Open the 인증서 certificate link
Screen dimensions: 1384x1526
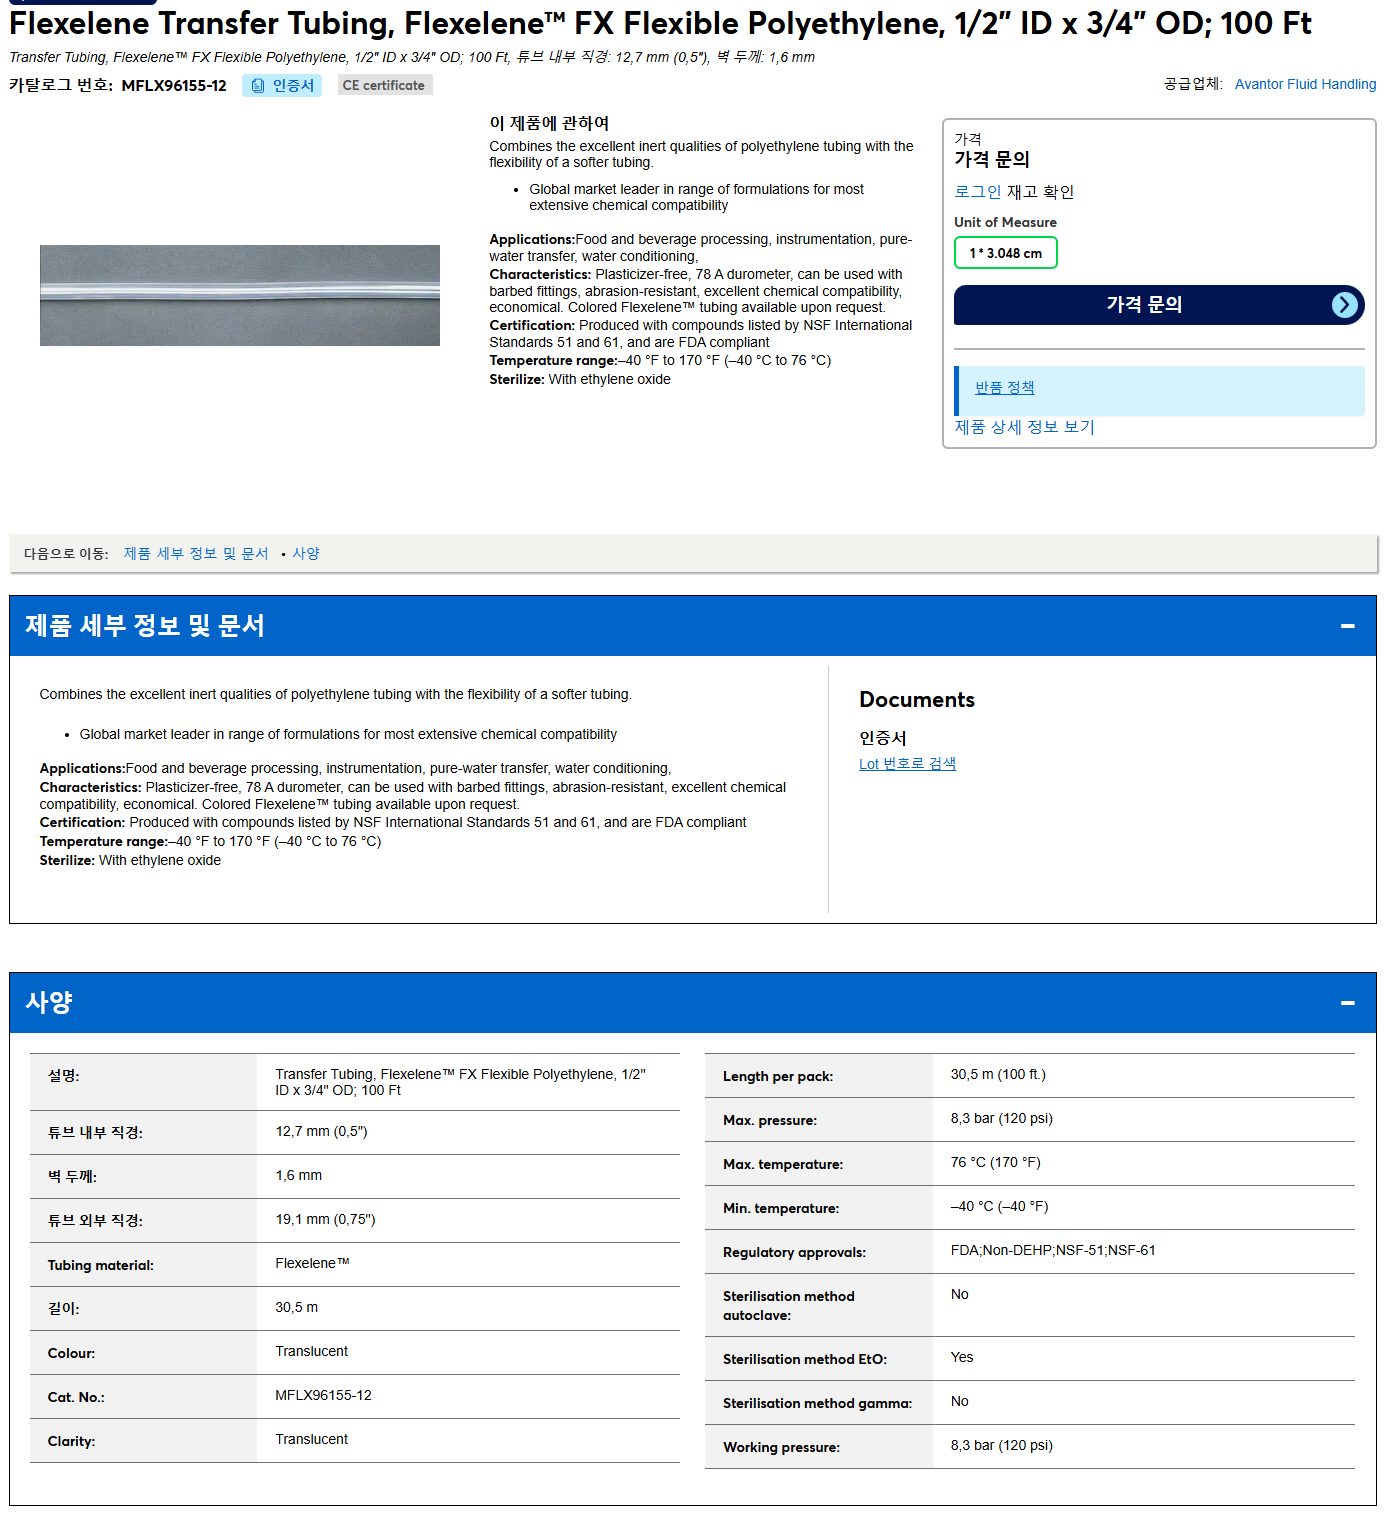282,86
